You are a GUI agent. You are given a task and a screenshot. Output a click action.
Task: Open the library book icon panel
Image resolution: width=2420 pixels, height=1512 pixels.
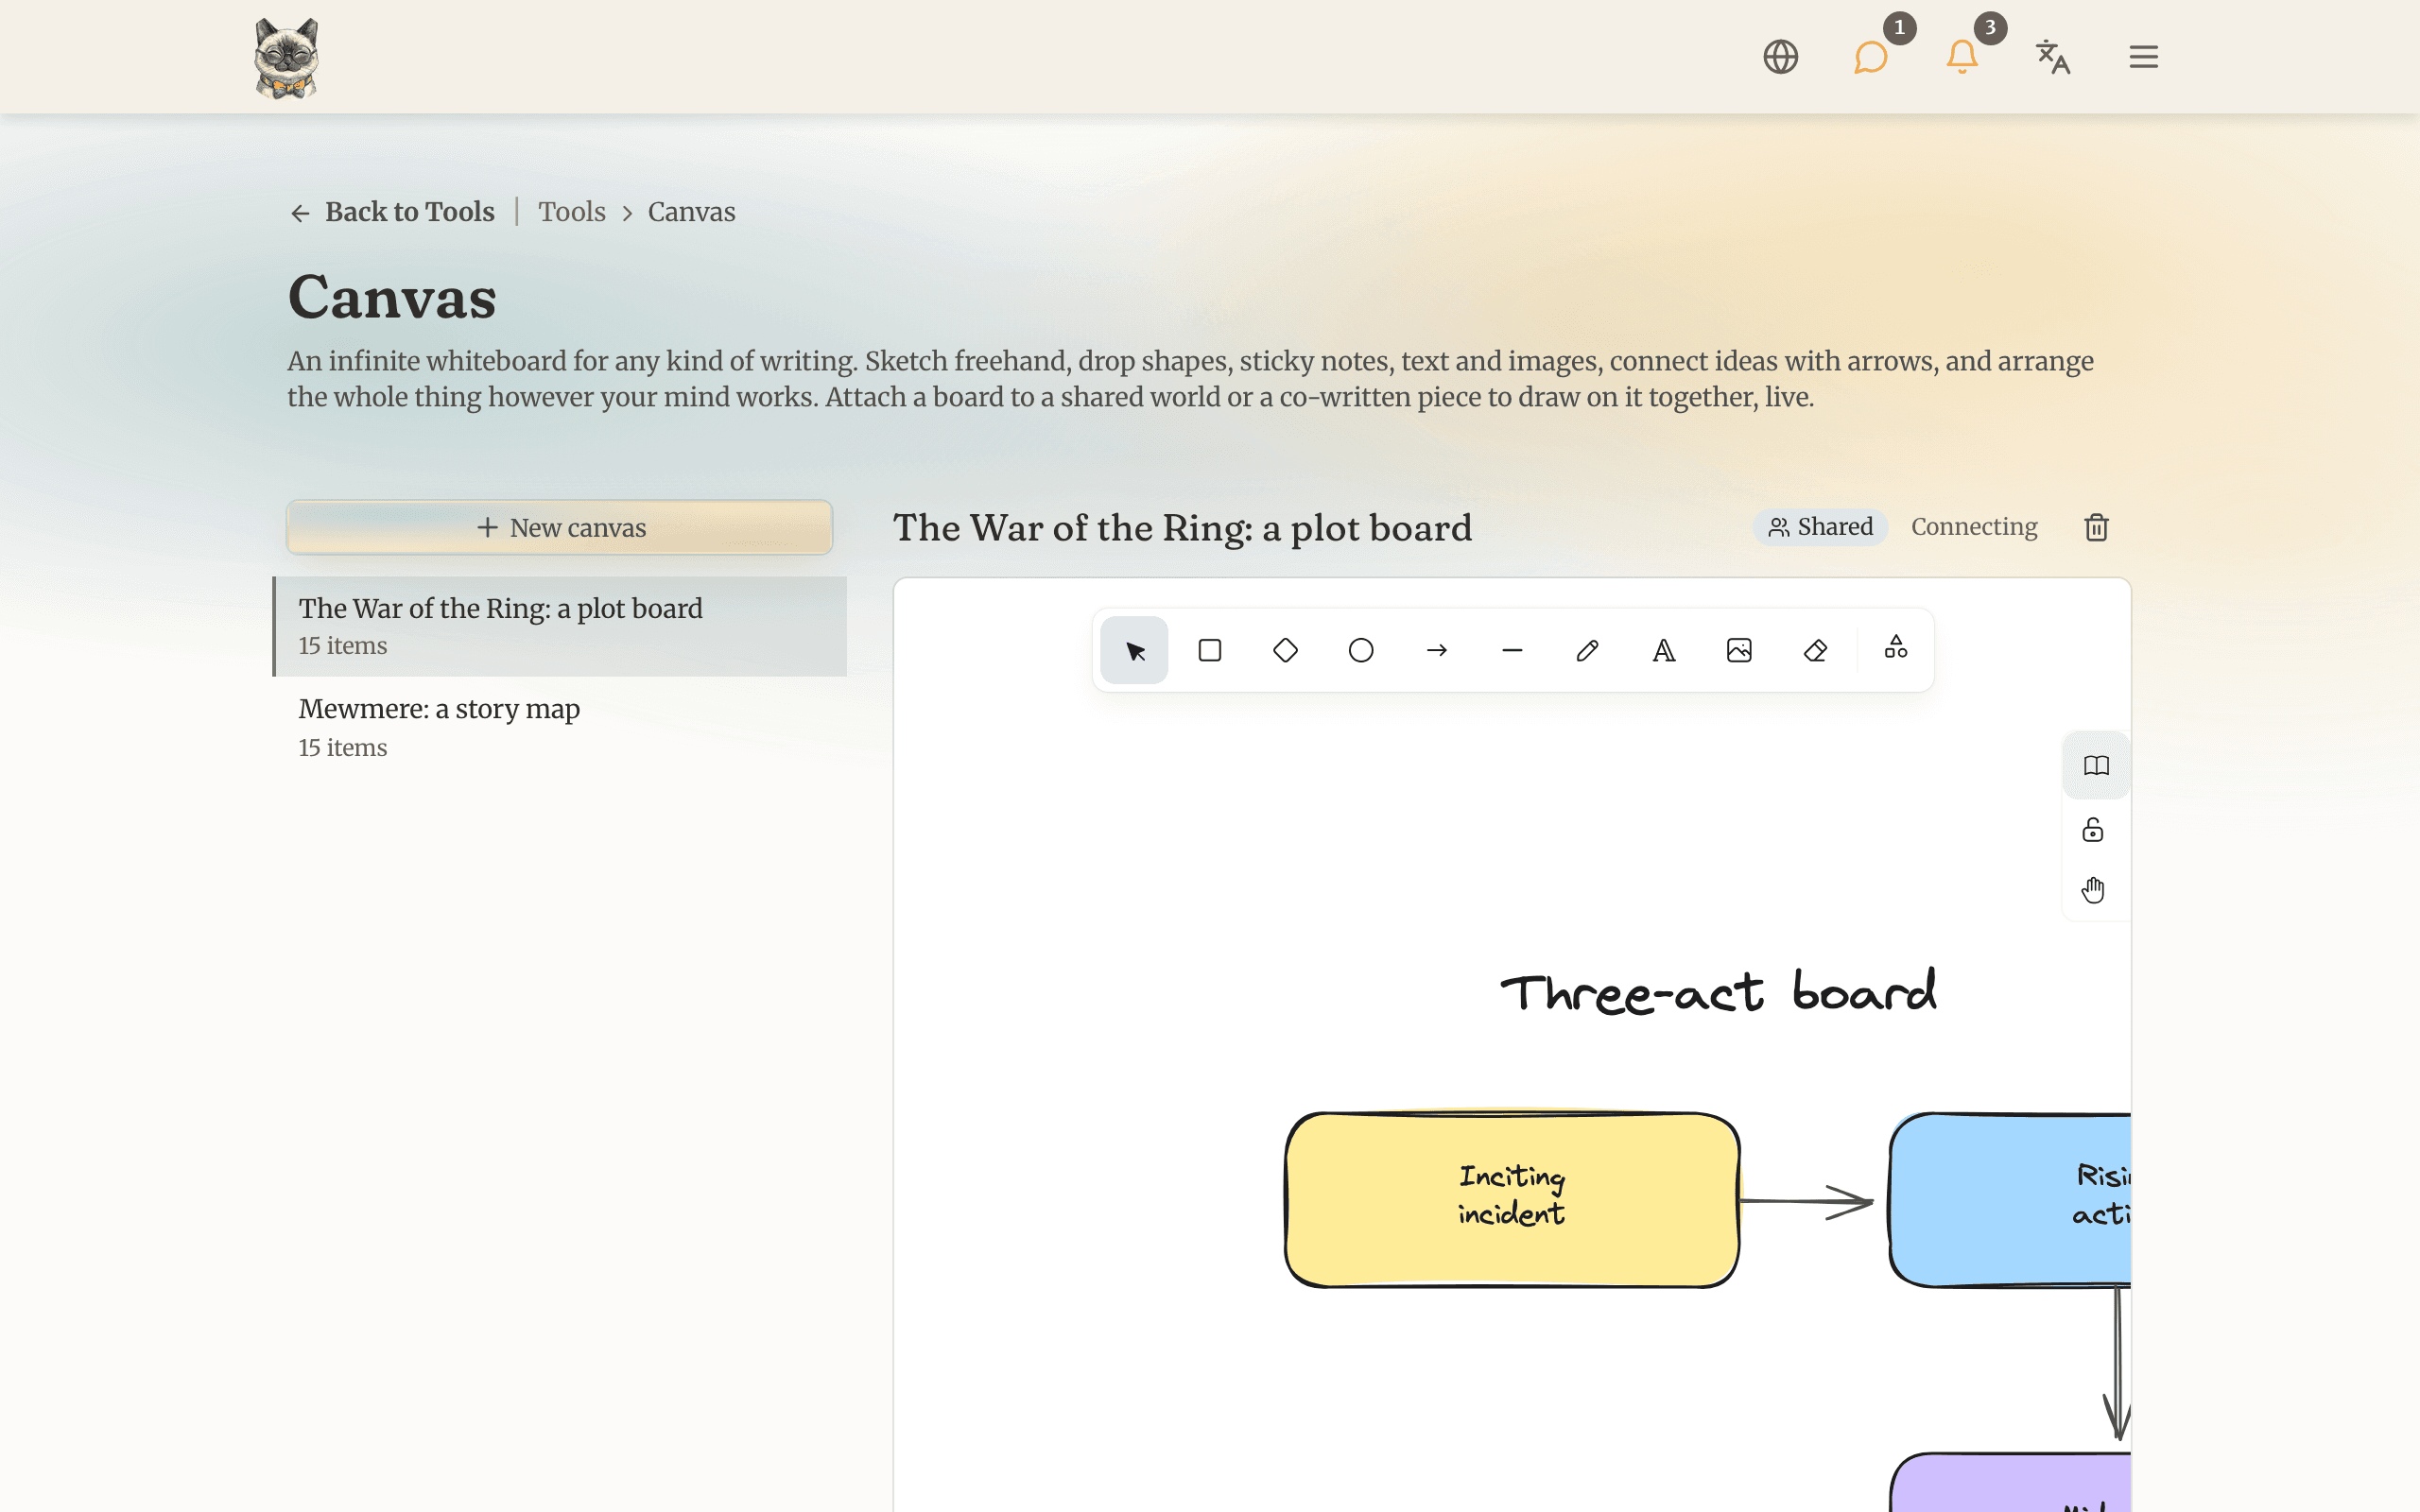(2096, 766)
